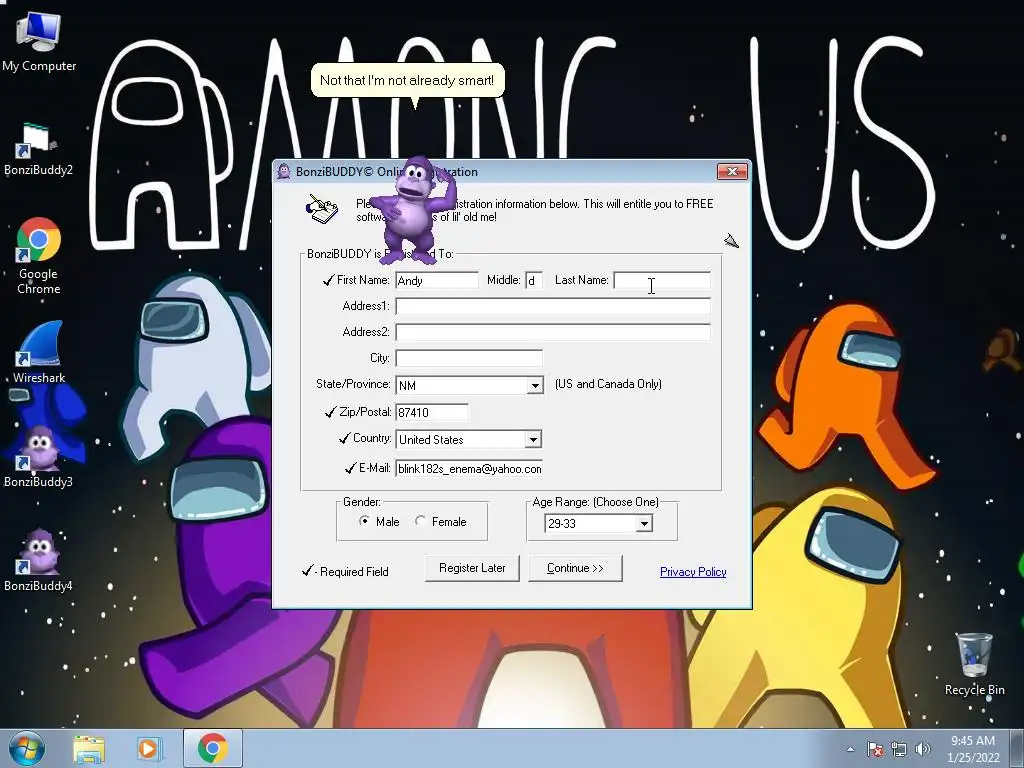This screenshot has height=768, width=1024.
Task: Click the E-Mail input field
Action: coord(469,468)
